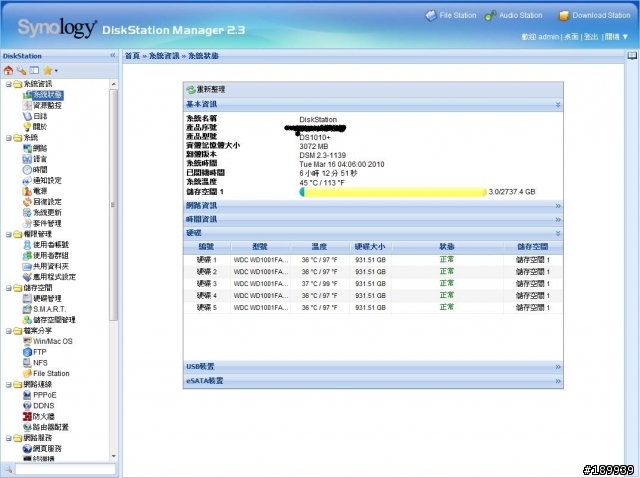This screenshot has width=640, height=478.
Task: Collapse the 網路連線 tree folder
Action: click(x=9, y=385)
